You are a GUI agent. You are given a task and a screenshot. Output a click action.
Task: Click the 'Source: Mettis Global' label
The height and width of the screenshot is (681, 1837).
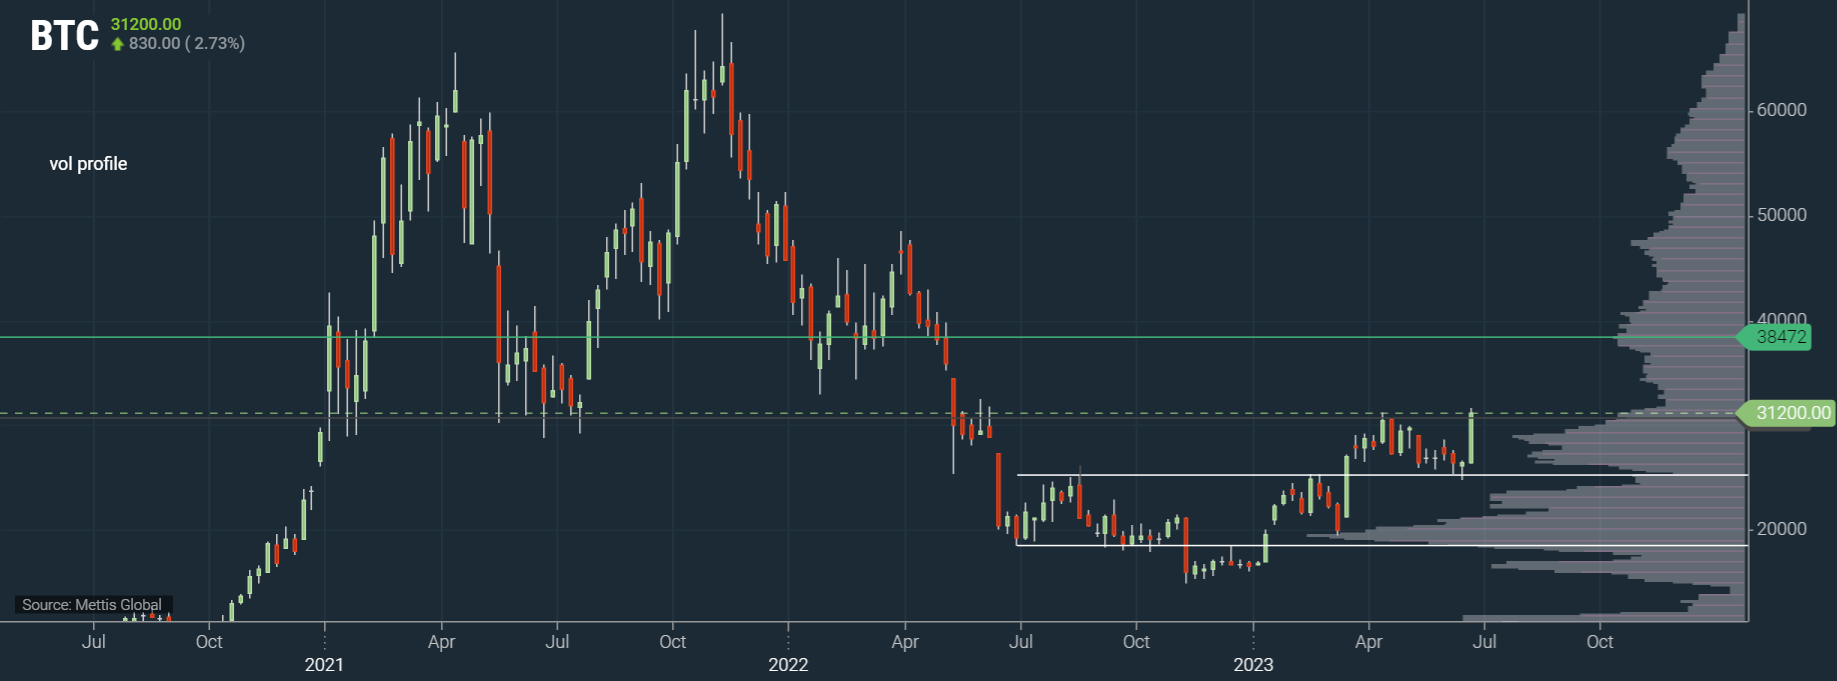(x=92, y=605)
